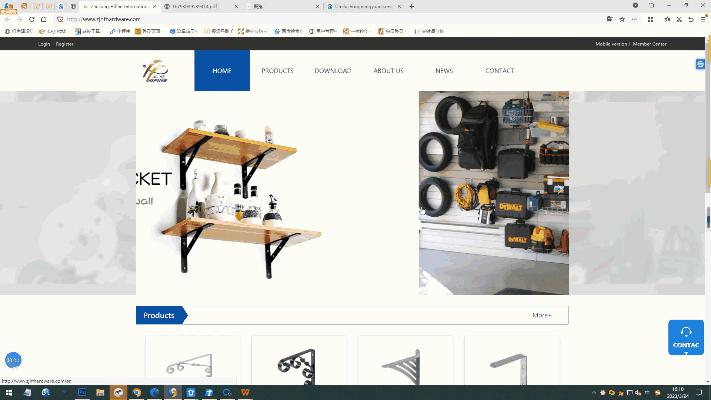Click the headset contact widget icon
This screenshot has width=711, height=400.
(686, 332)
